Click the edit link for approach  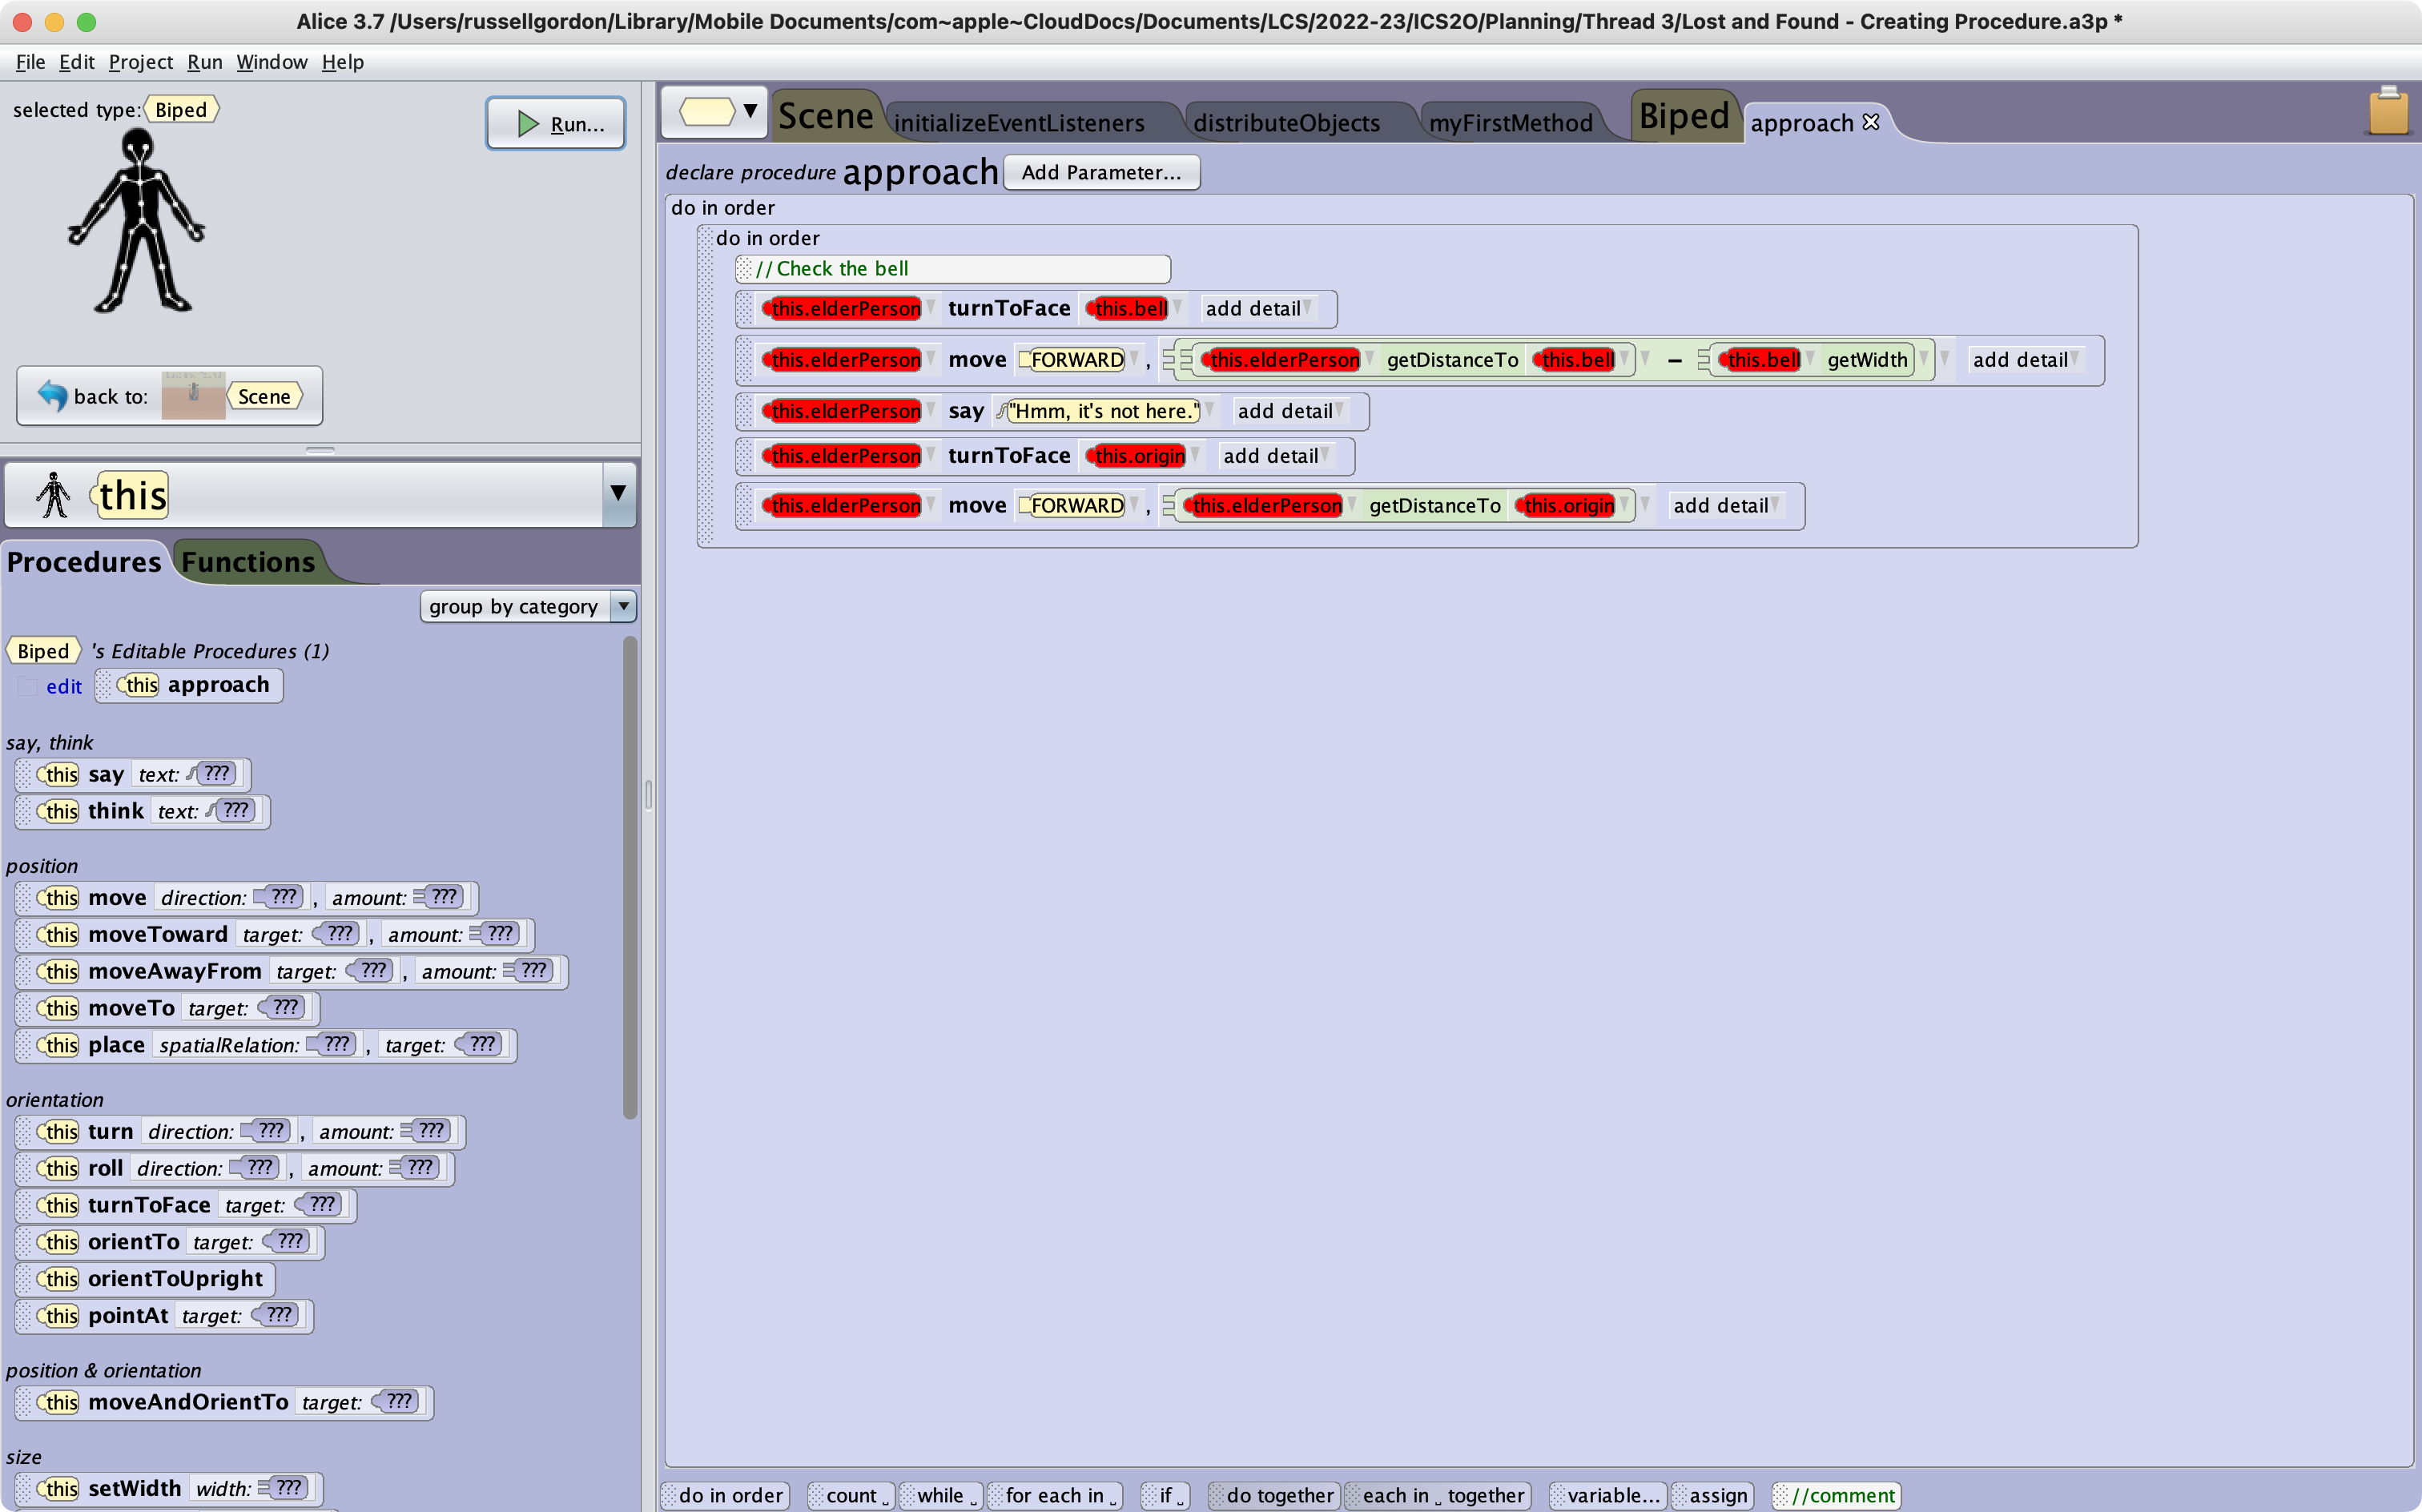tap(64, 686)
